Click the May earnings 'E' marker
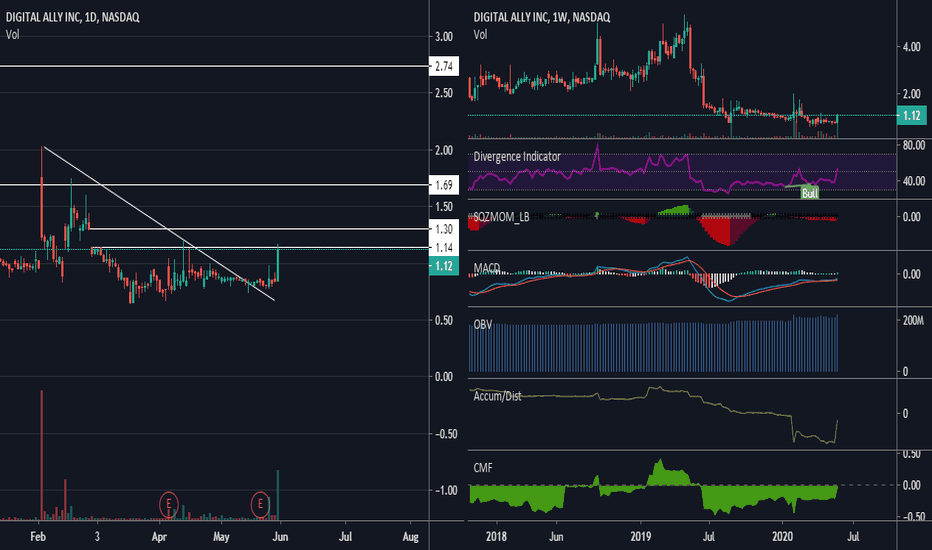Screen dimensions: 932x550 [x=260, y=505]
